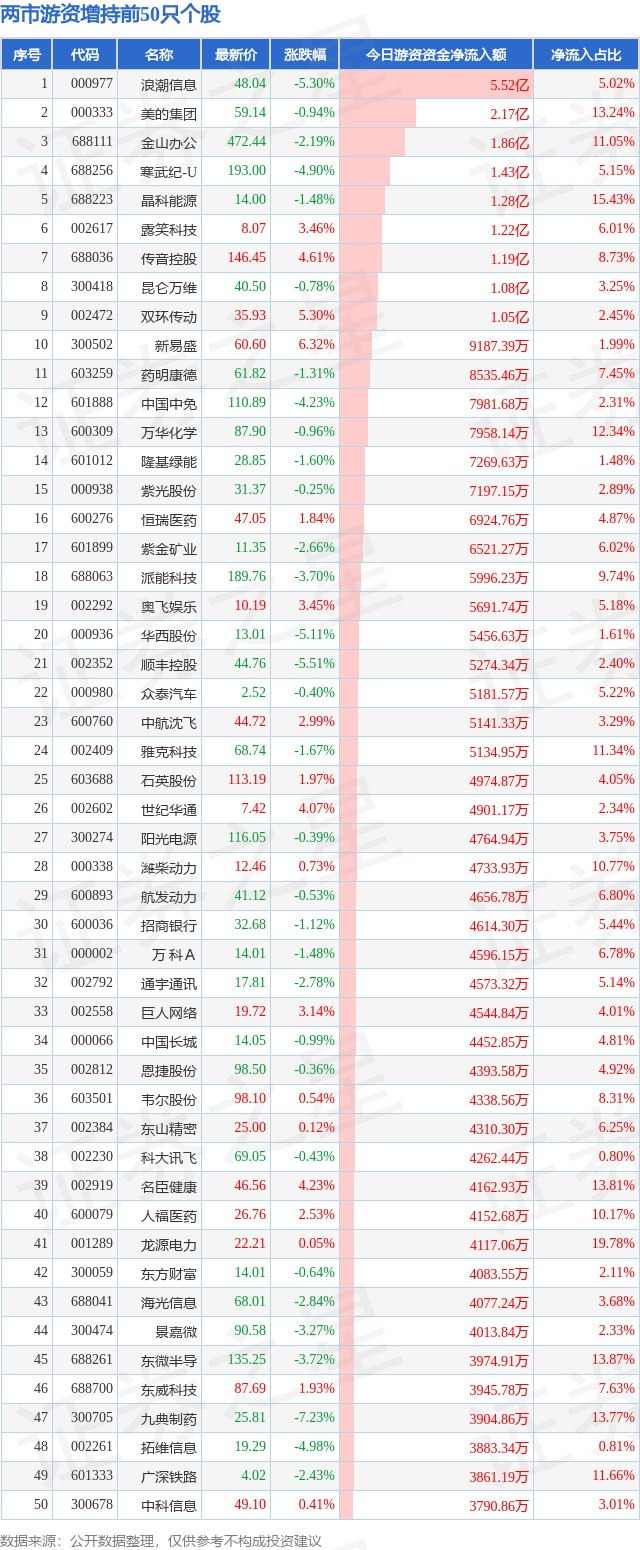Click net inflow value 1.28亿
640x1550 pixels.
[x=509, y=201]
